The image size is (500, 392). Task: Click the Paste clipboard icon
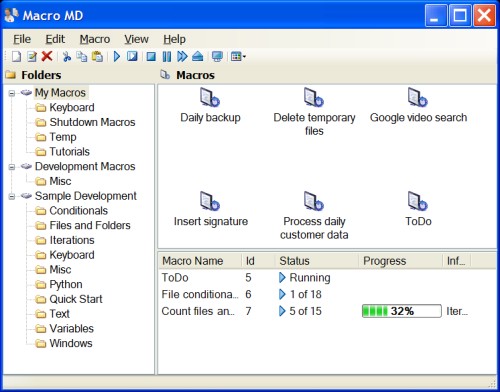point(97,56)
